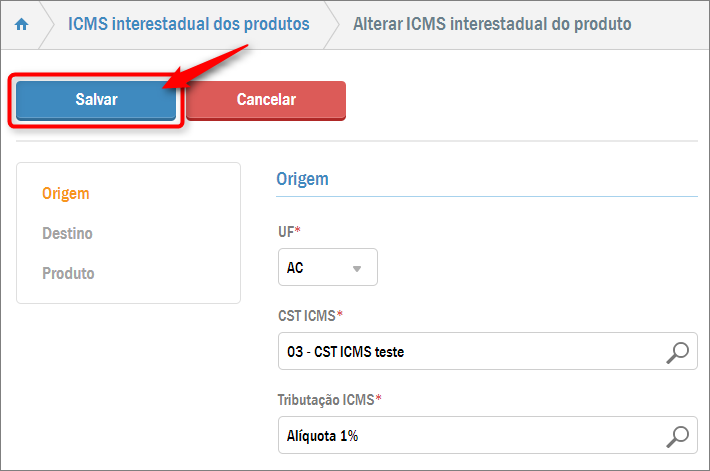Click the Origem section heading
710x471 pixels.
[x=302, y=179]
